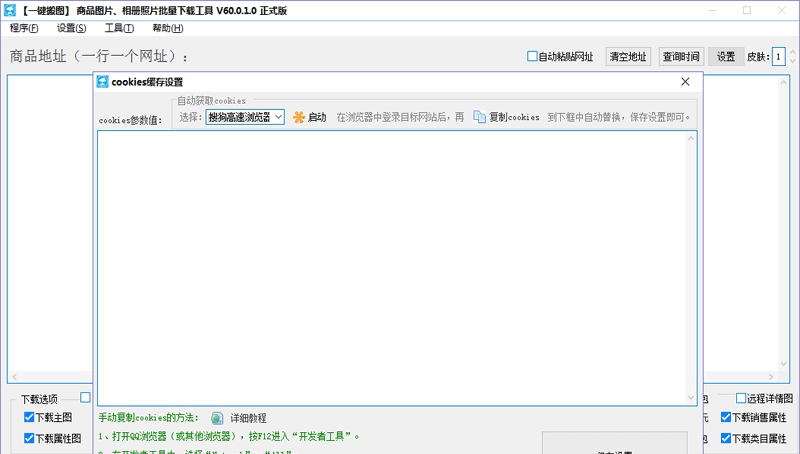Click the cookies dialog logo icon
800x454 pixels.
point(103,82)
